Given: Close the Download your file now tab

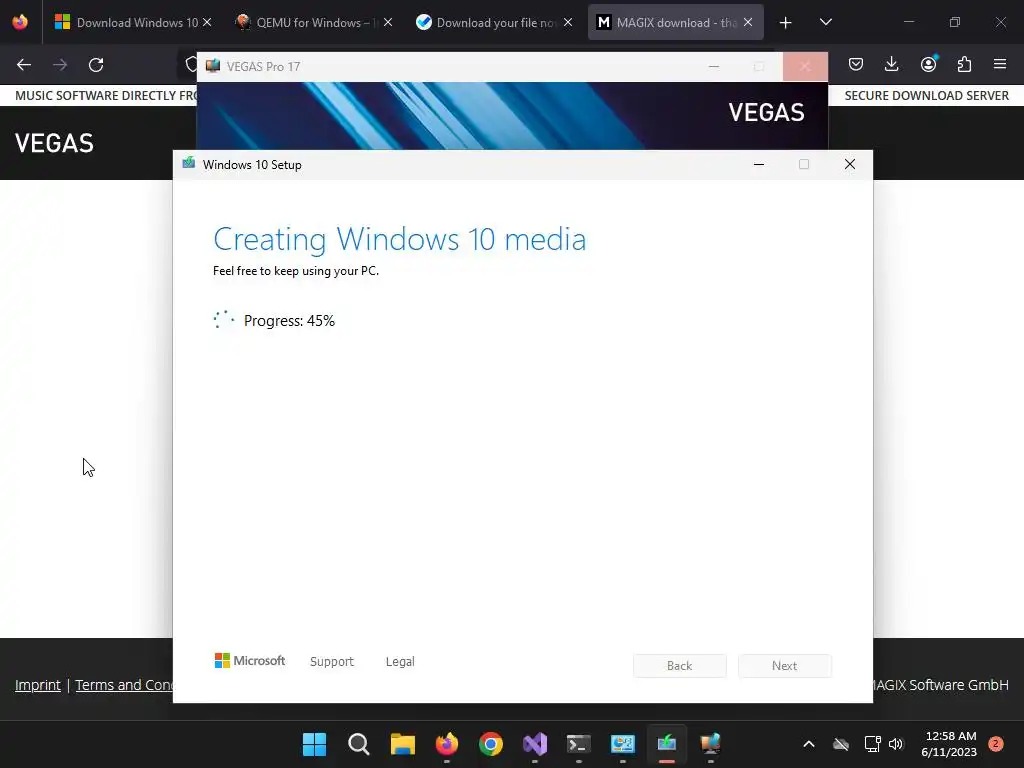Looking at the screenshot, I should (568, 22).
